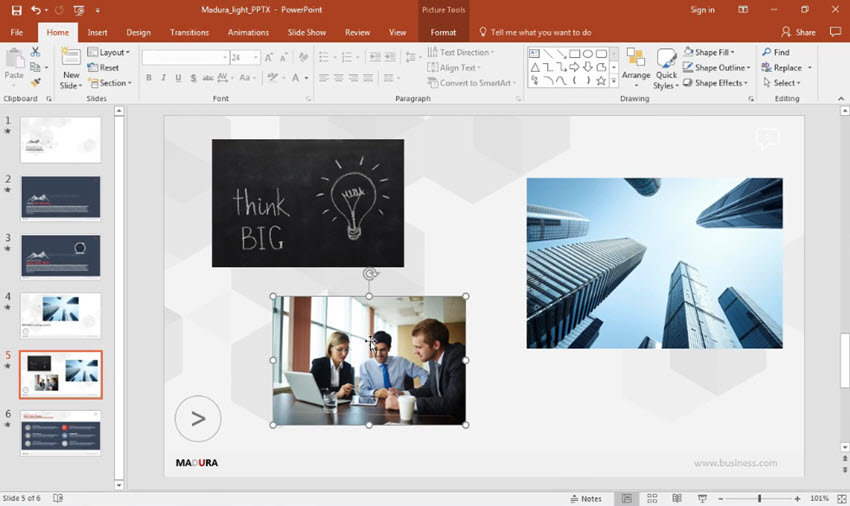Open the Transitions tab

(189, 32)
